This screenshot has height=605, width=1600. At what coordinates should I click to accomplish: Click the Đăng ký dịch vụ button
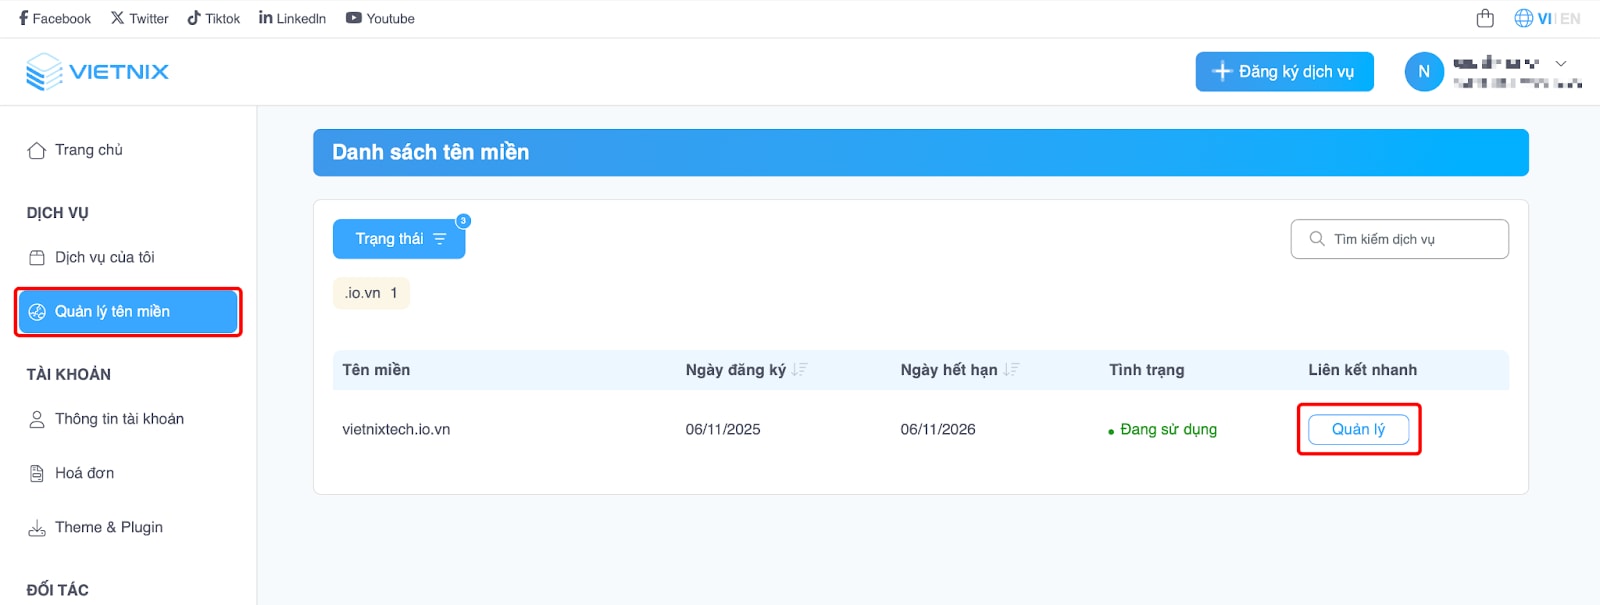[1284, 72]
